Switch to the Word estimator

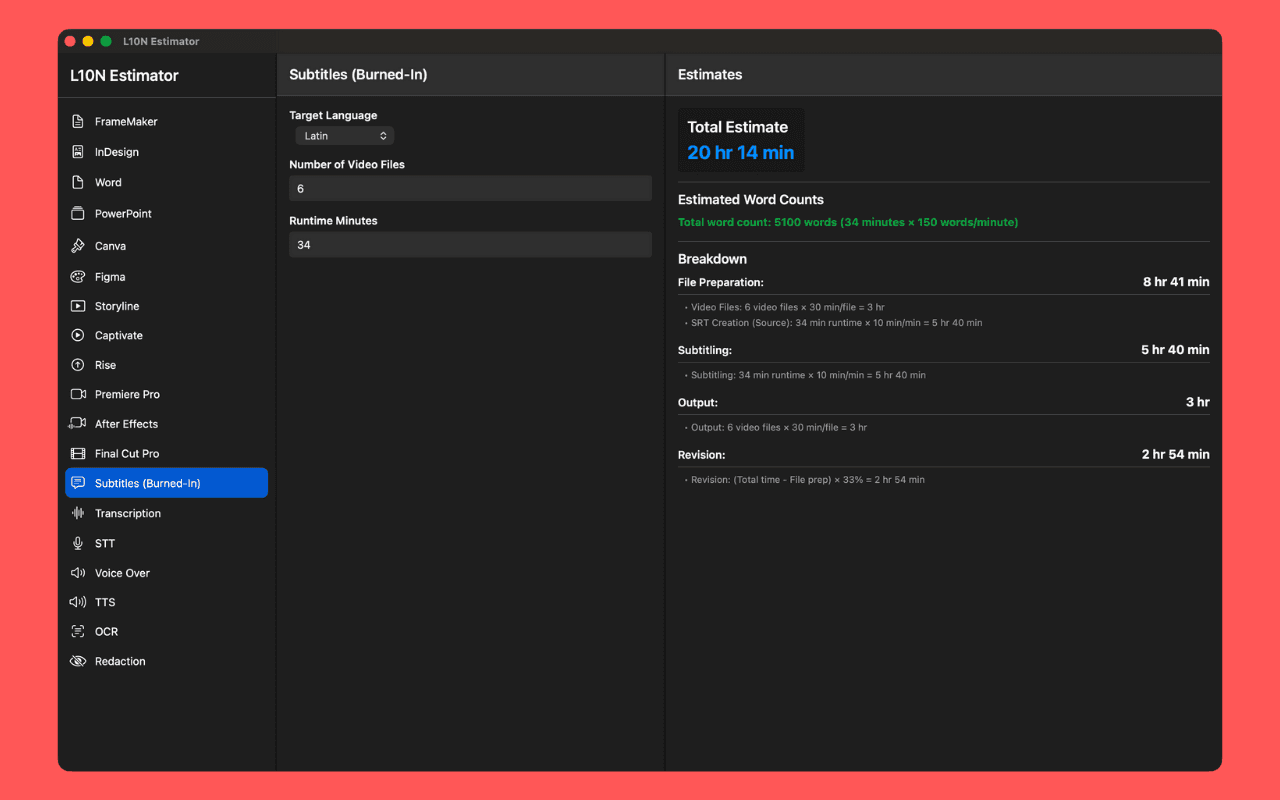coord(107,182)
